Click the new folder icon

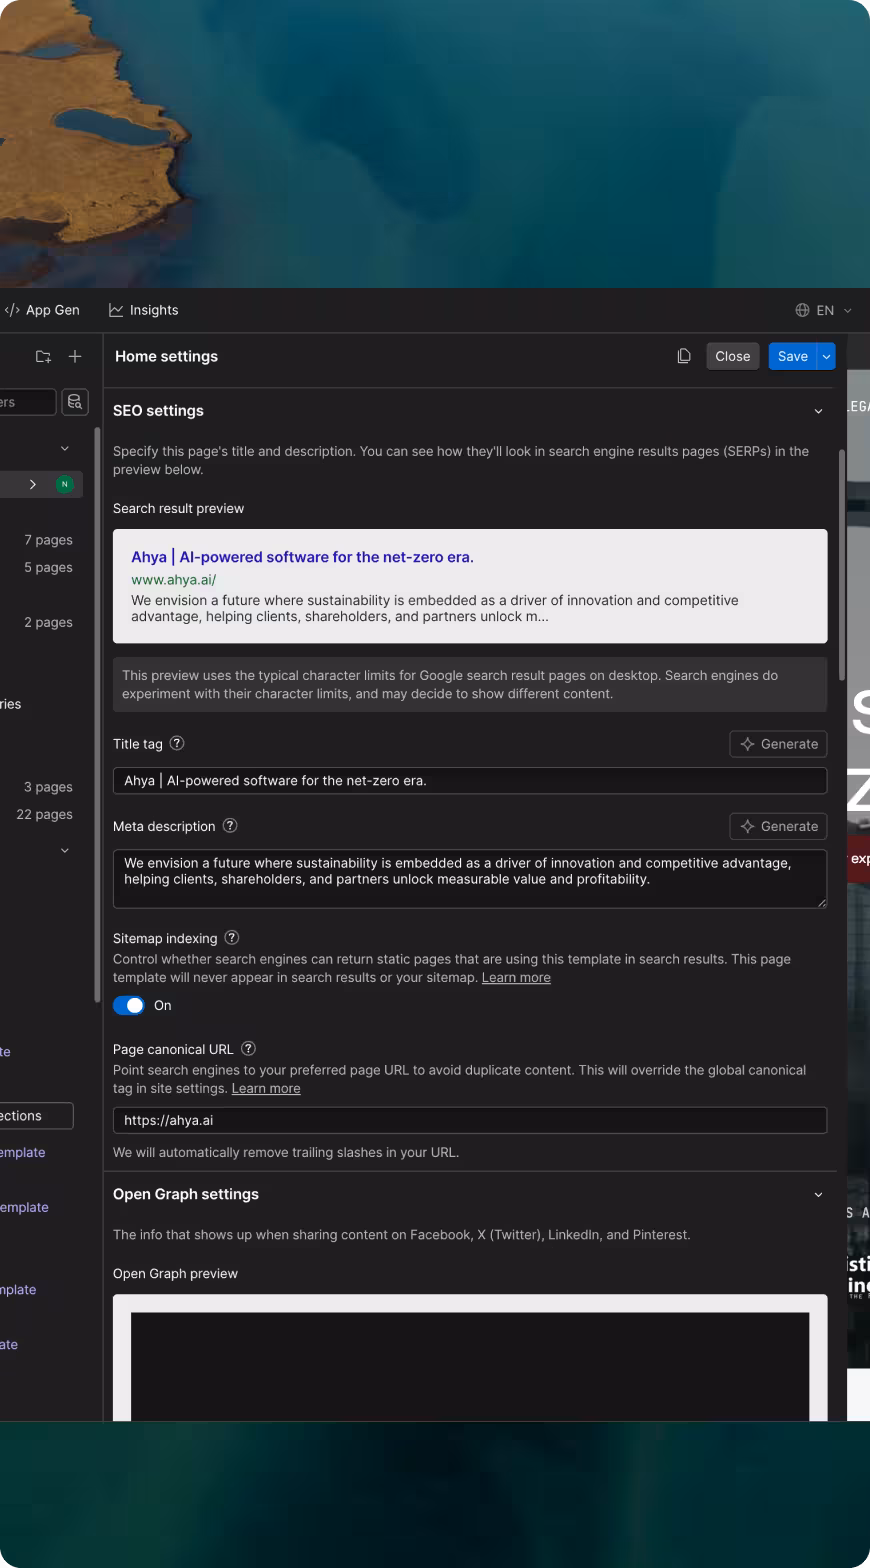pyautogui.click(x=43, y=356)
